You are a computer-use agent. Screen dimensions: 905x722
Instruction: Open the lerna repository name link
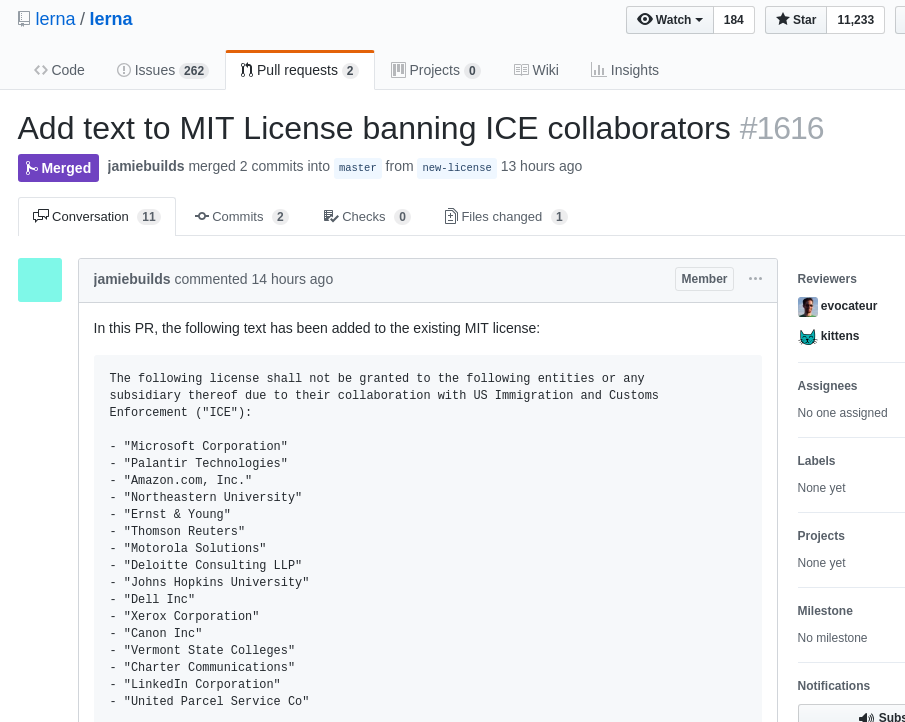111,19
